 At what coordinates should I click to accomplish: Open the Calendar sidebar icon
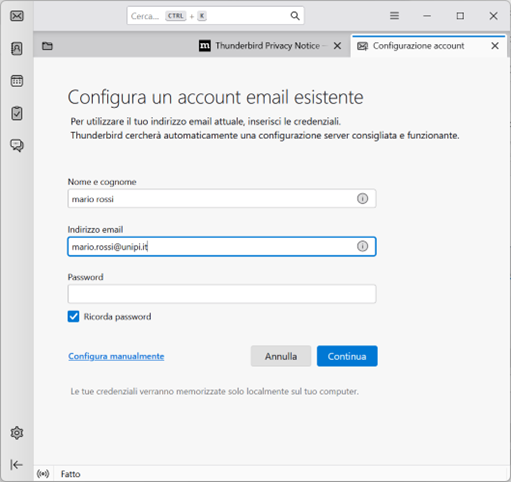17,81
